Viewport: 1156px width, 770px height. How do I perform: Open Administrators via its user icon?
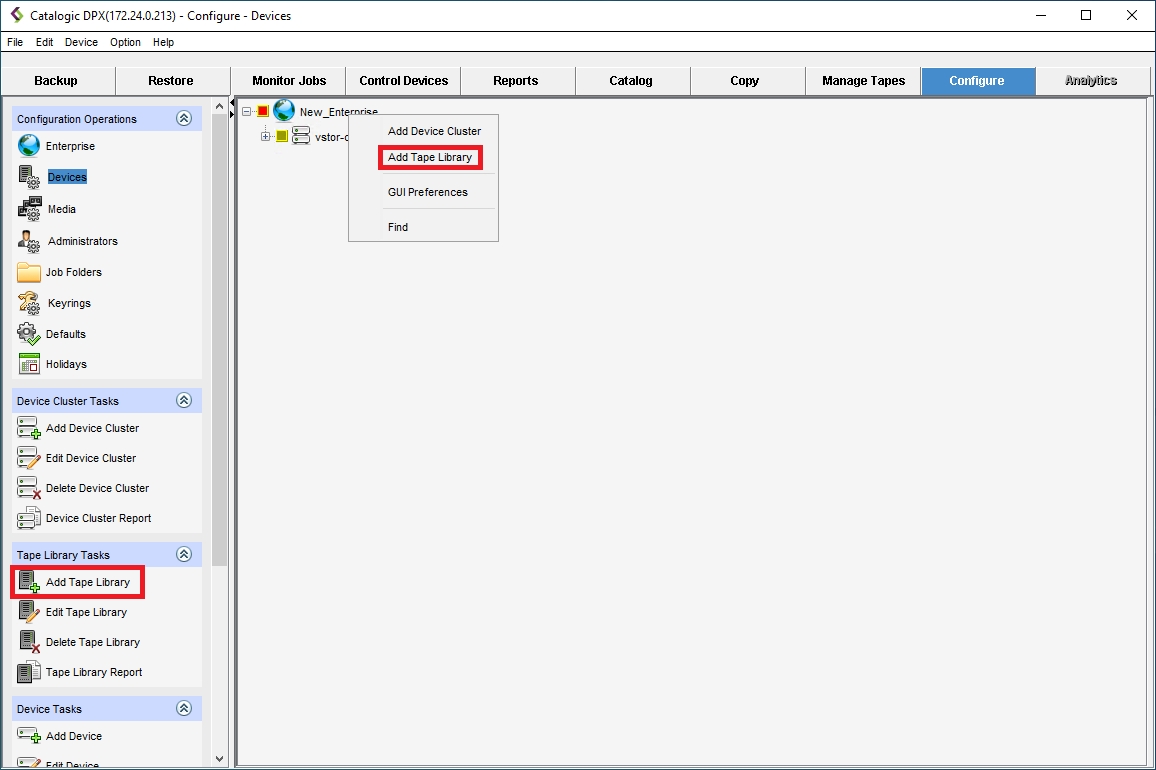pos(29,241)
